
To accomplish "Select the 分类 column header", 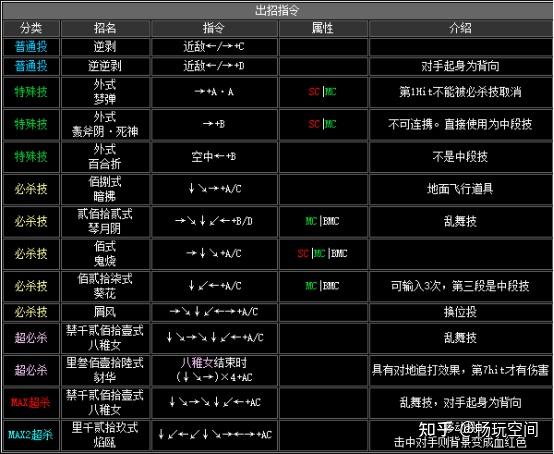I will click(31, 28).
